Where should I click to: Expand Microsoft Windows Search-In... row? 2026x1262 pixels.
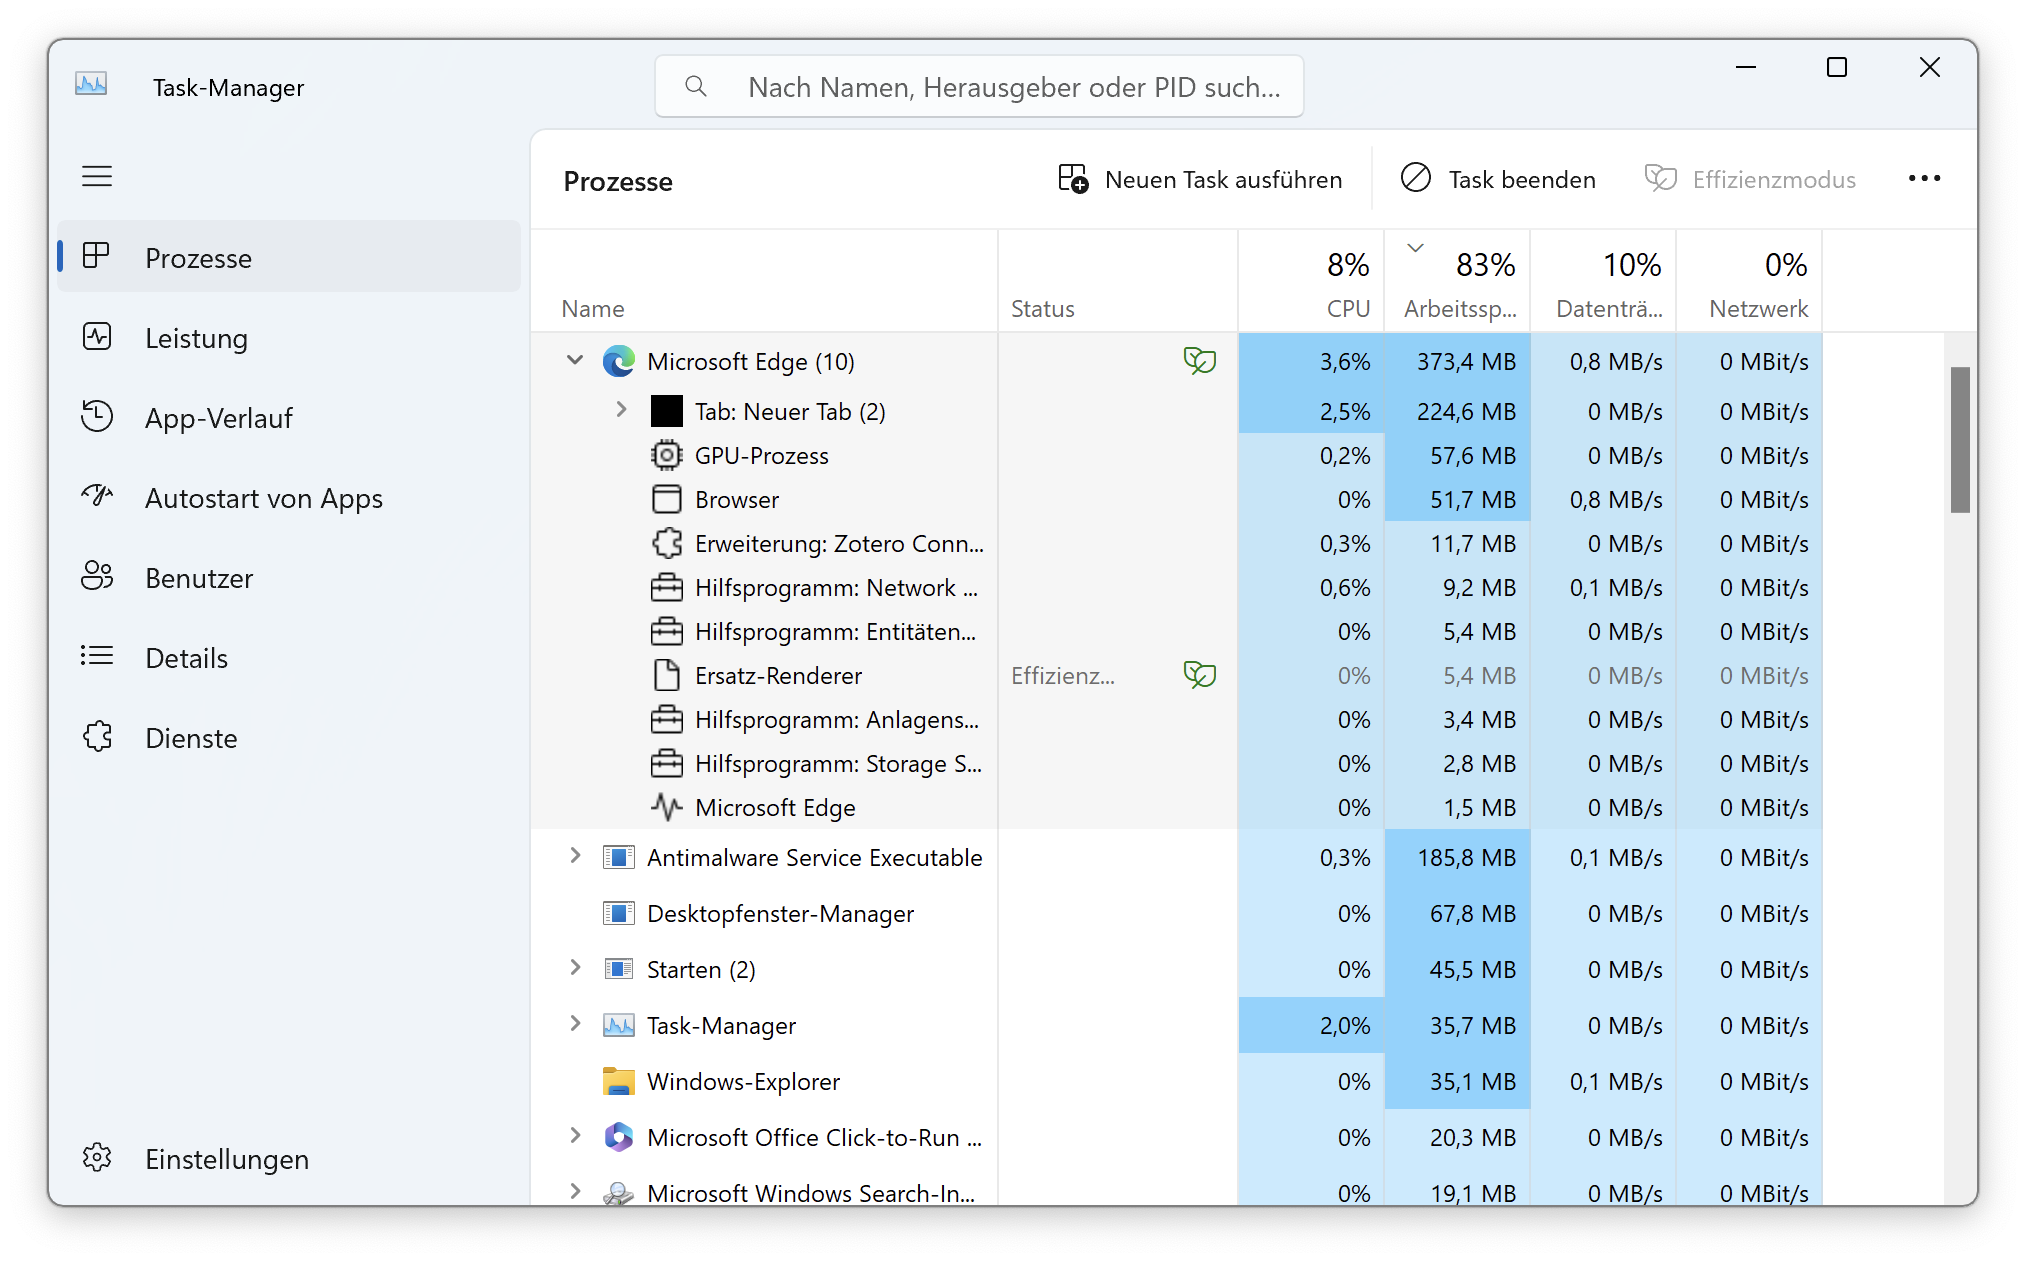pos(575,1190)
